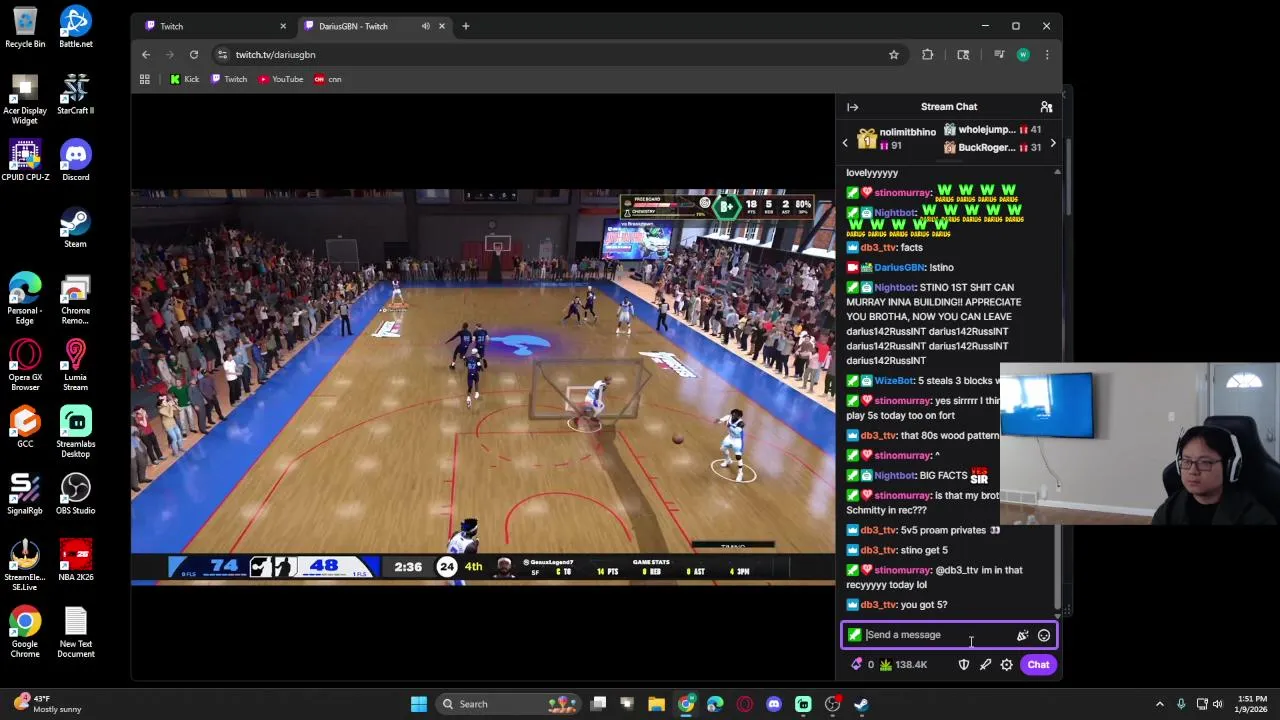Reload the Twitch page
This screenshot has height=720, width=1280.
(194, 55)
